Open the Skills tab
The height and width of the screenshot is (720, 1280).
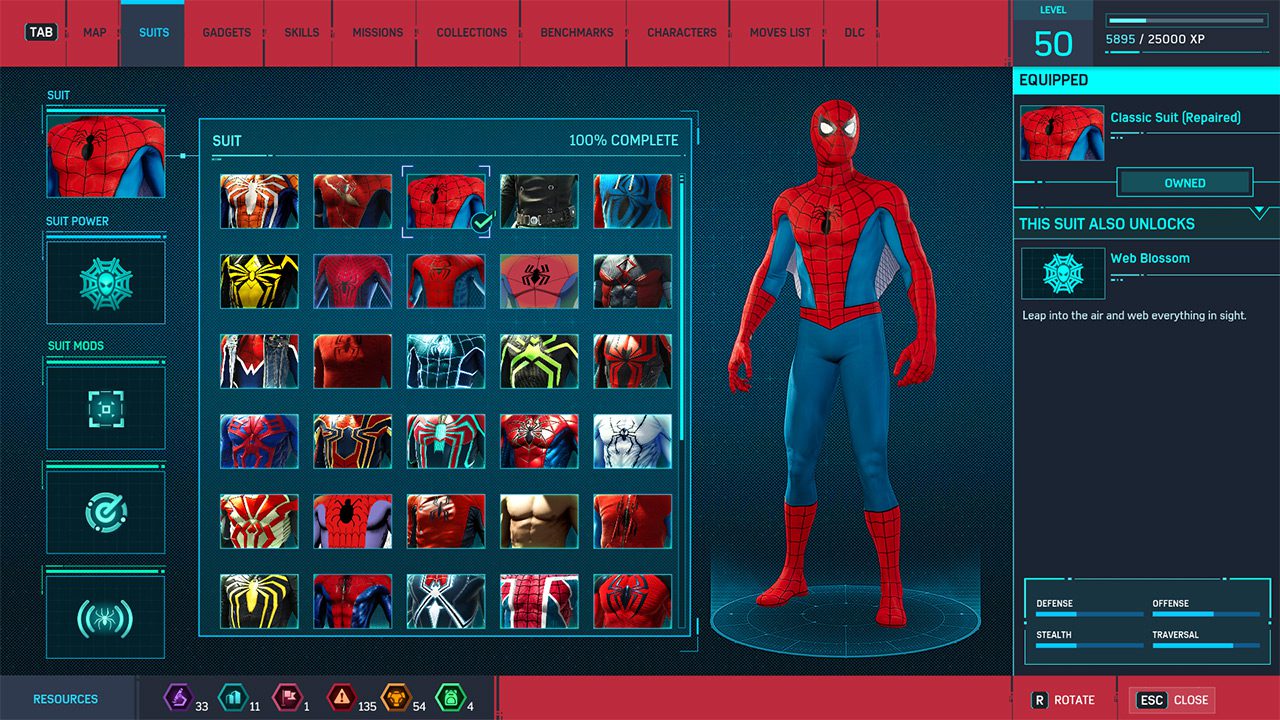pos(301,33)
